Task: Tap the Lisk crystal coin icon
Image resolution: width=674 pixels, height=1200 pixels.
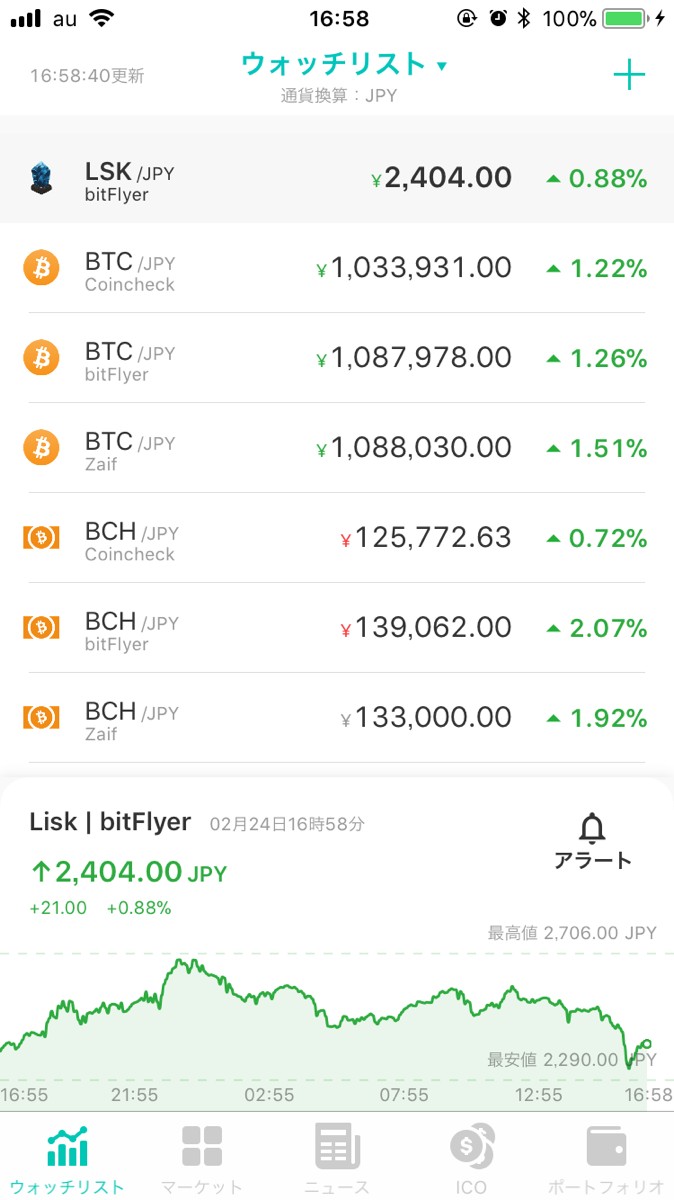Action: [41, 179]
